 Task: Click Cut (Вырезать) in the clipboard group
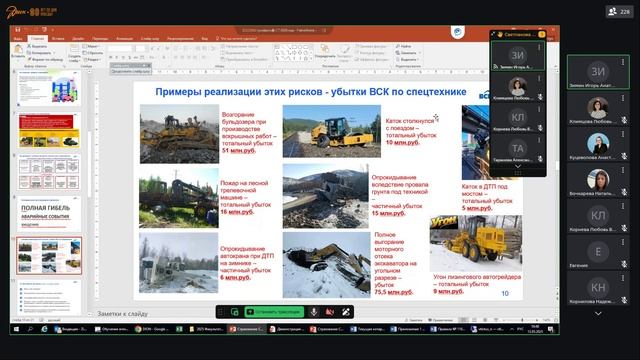click(37, 46)
